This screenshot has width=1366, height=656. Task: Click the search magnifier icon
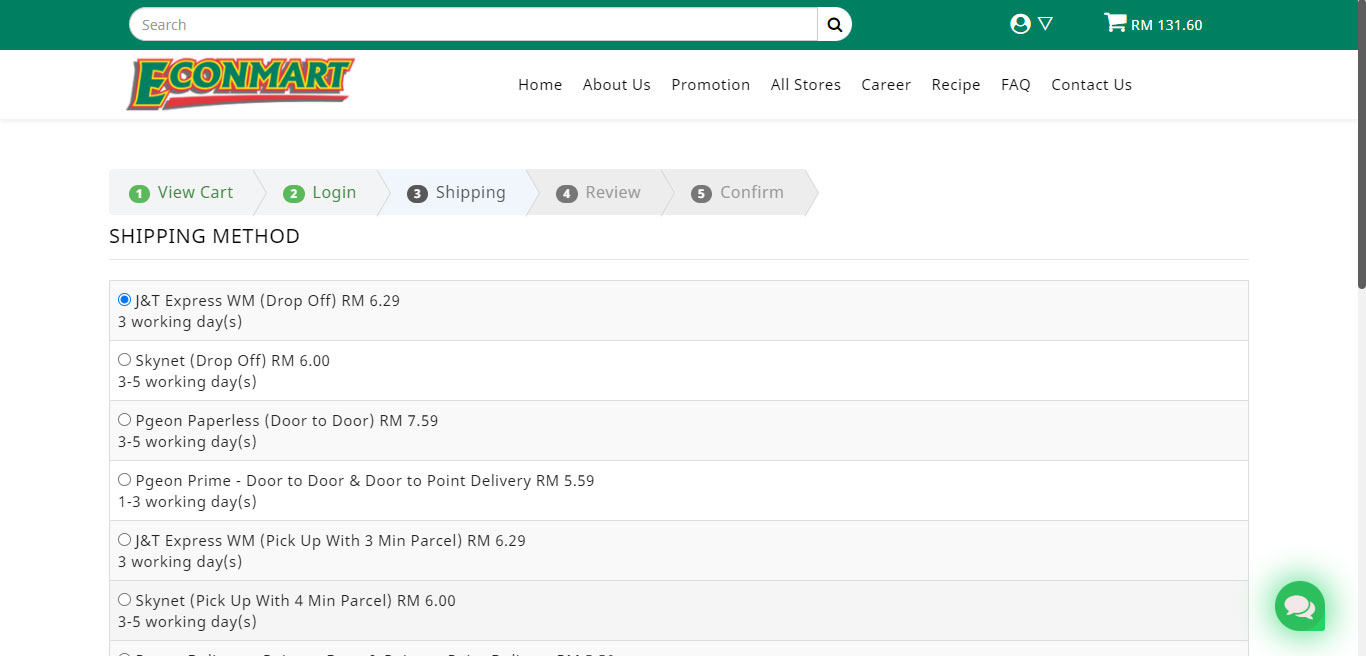pos(834,25)
